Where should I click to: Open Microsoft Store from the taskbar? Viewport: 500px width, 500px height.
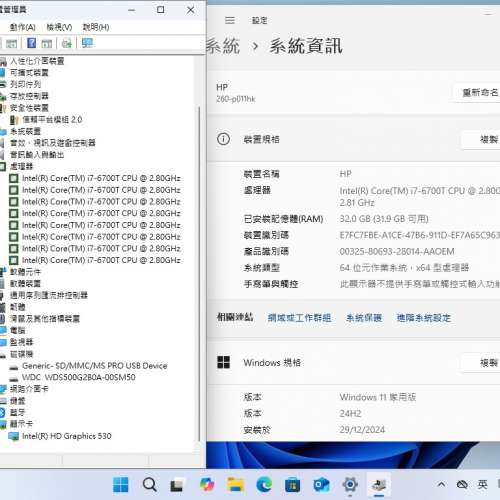coord(293,485)
